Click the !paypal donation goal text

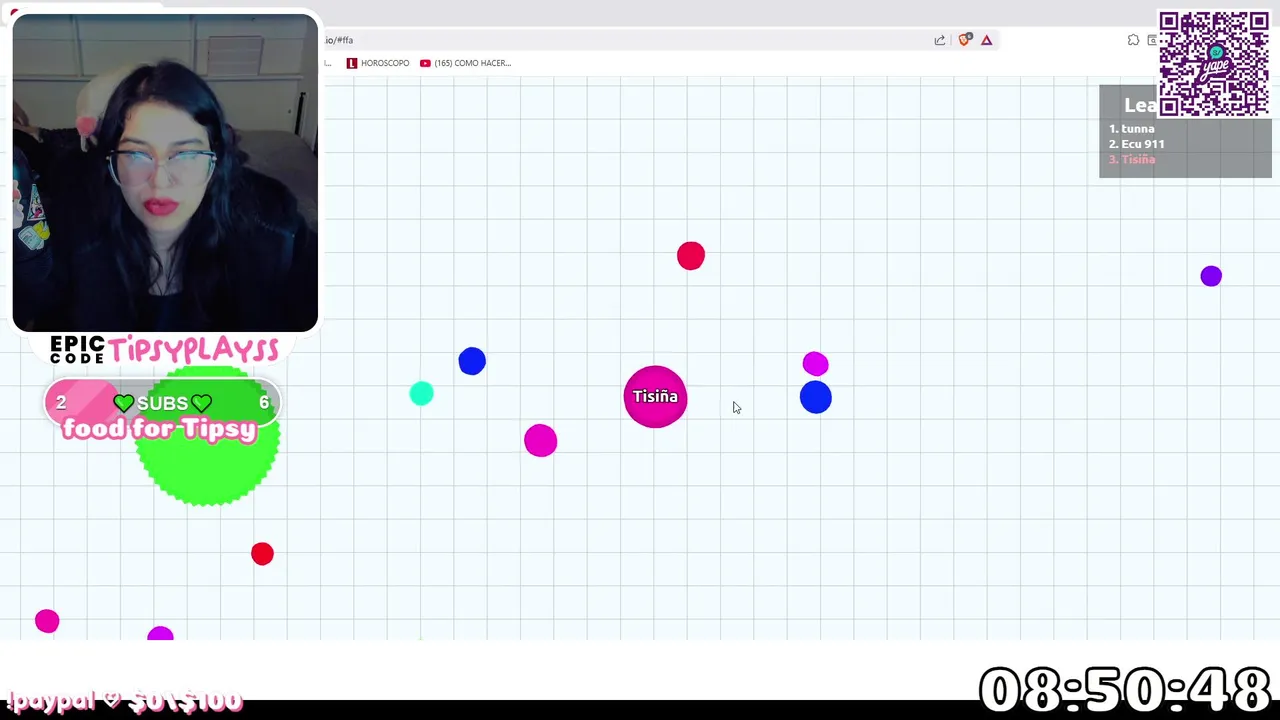pyautogui.click(x=125, y=701)
